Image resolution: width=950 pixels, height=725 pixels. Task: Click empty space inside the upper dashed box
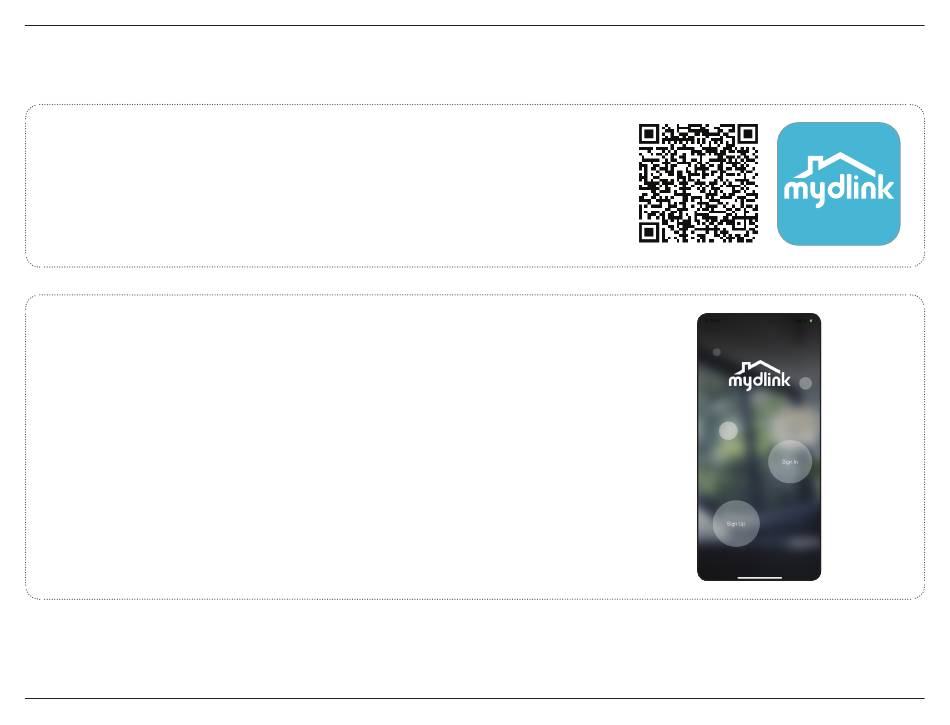(x=327, y=185)
